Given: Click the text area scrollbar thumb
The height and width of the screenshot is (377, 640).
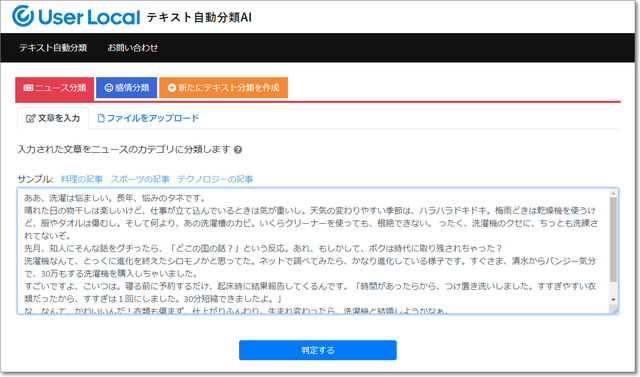Looking at the screenshot, I should pyautogui.click(x=613, y=240).
